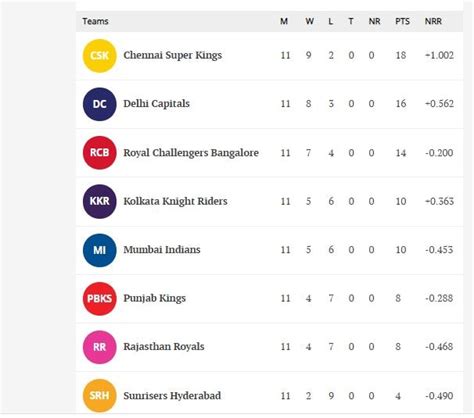Screen dimensions: 474x418
Task: Click Sunrisers Hyderabad team name
Action: [x=172, y=396]
